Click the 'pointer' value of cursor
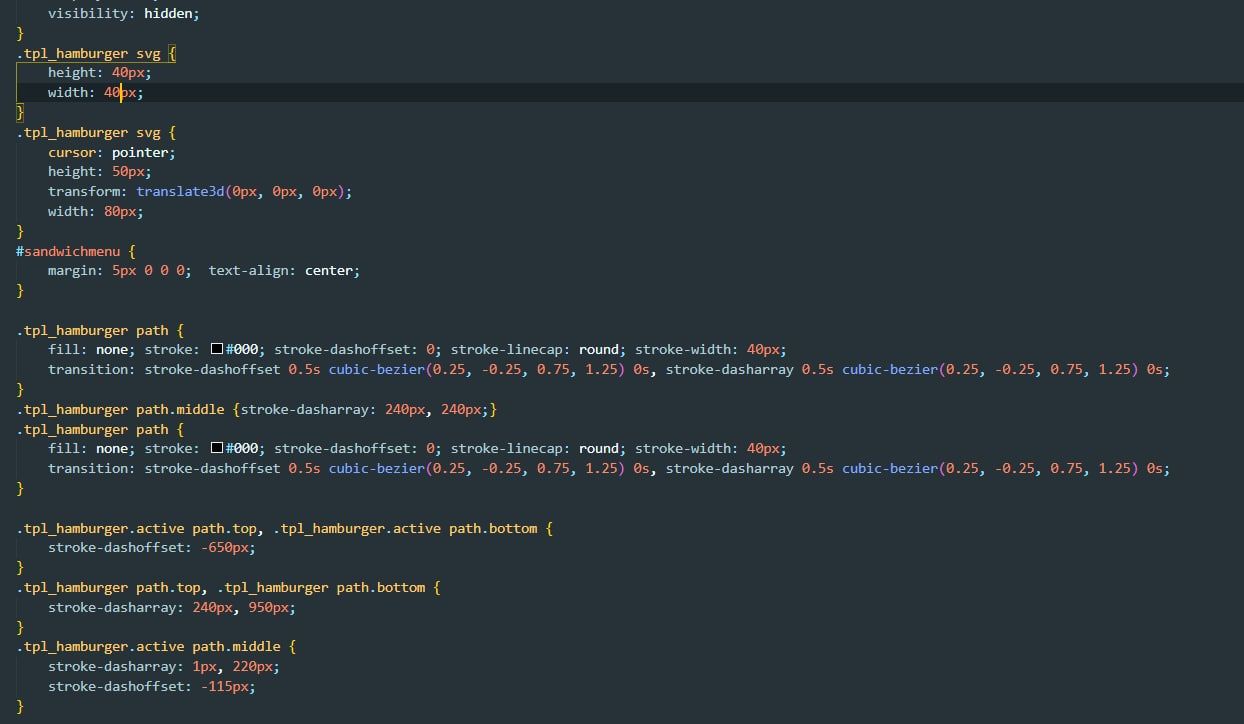The height and width of the screenshot is (724, 1244). coord(140,152)
